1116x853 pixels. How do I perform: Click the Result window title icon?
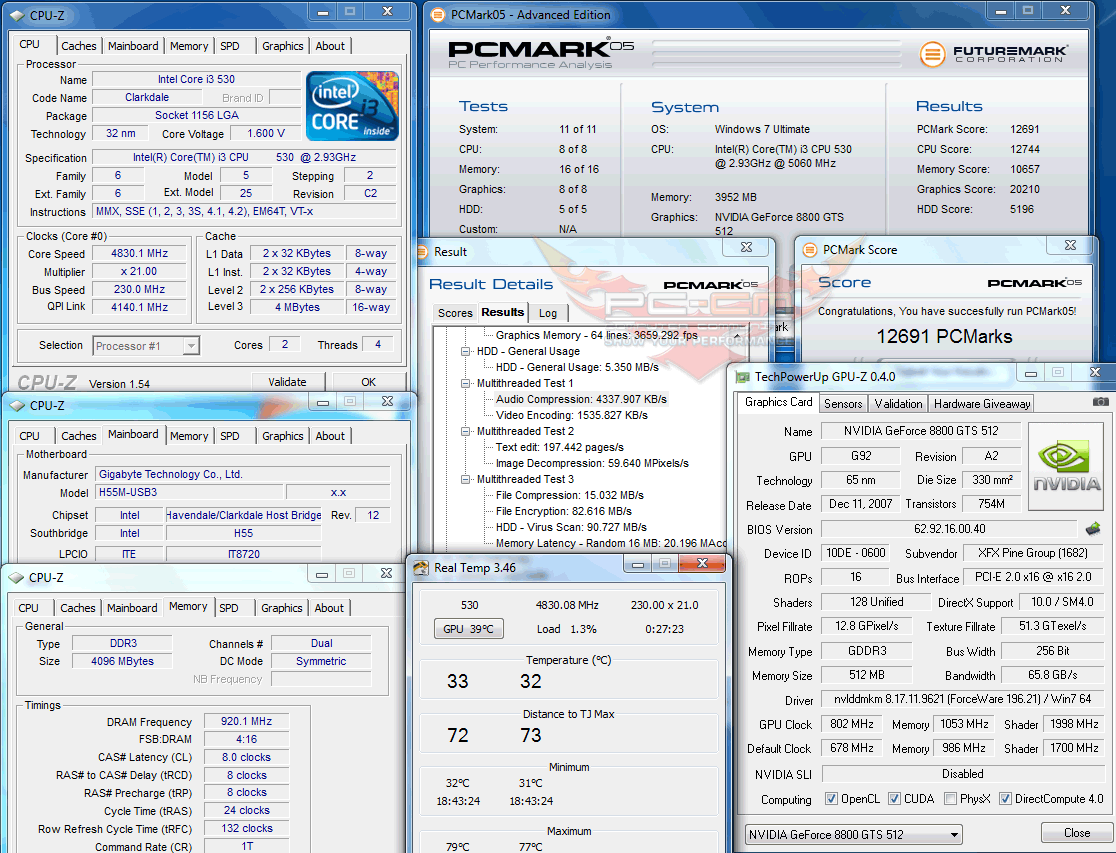[x=422, y=251]
